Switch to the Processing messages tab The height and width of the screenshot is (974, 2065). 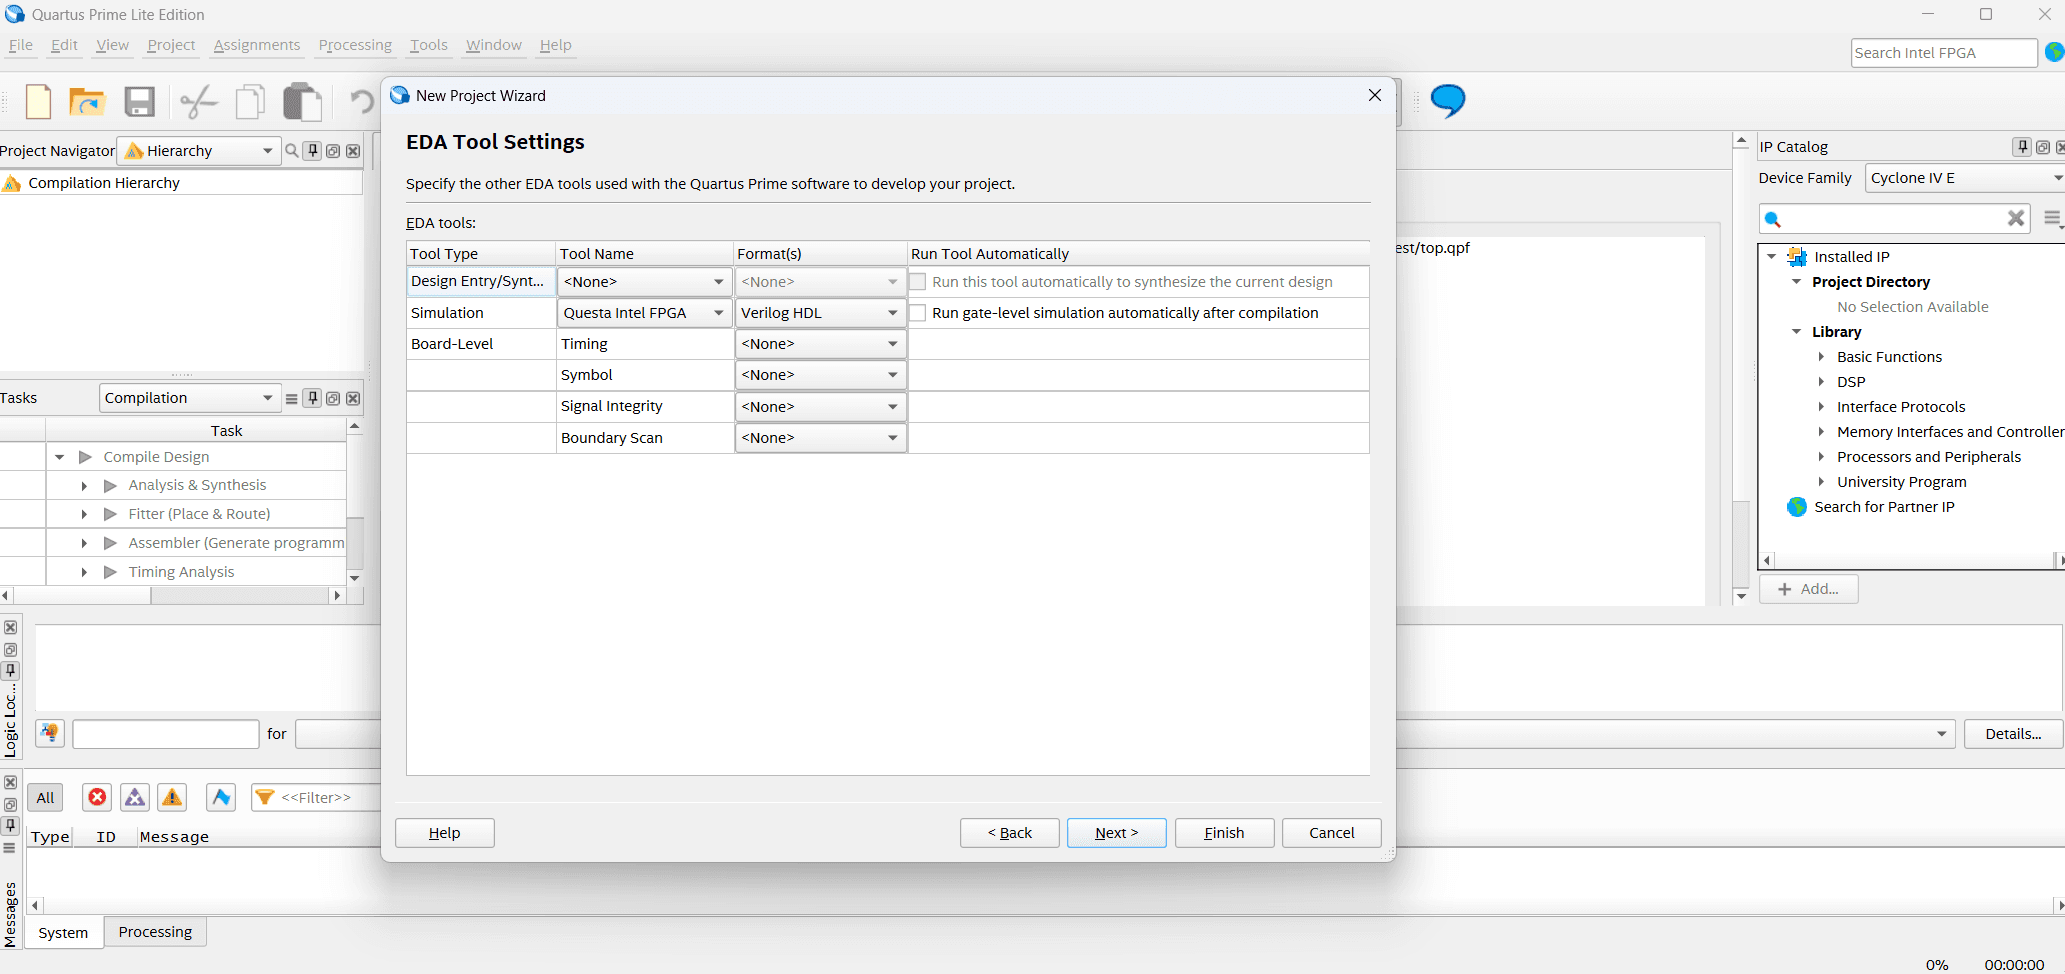(155, 932)
